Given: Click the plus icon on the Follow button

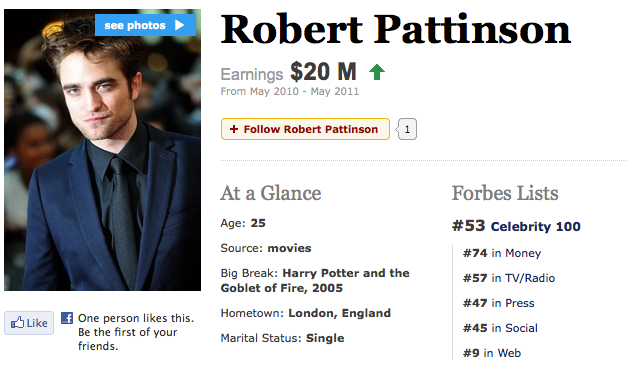Looking at the screenshot, I should [x=233, y=129].
